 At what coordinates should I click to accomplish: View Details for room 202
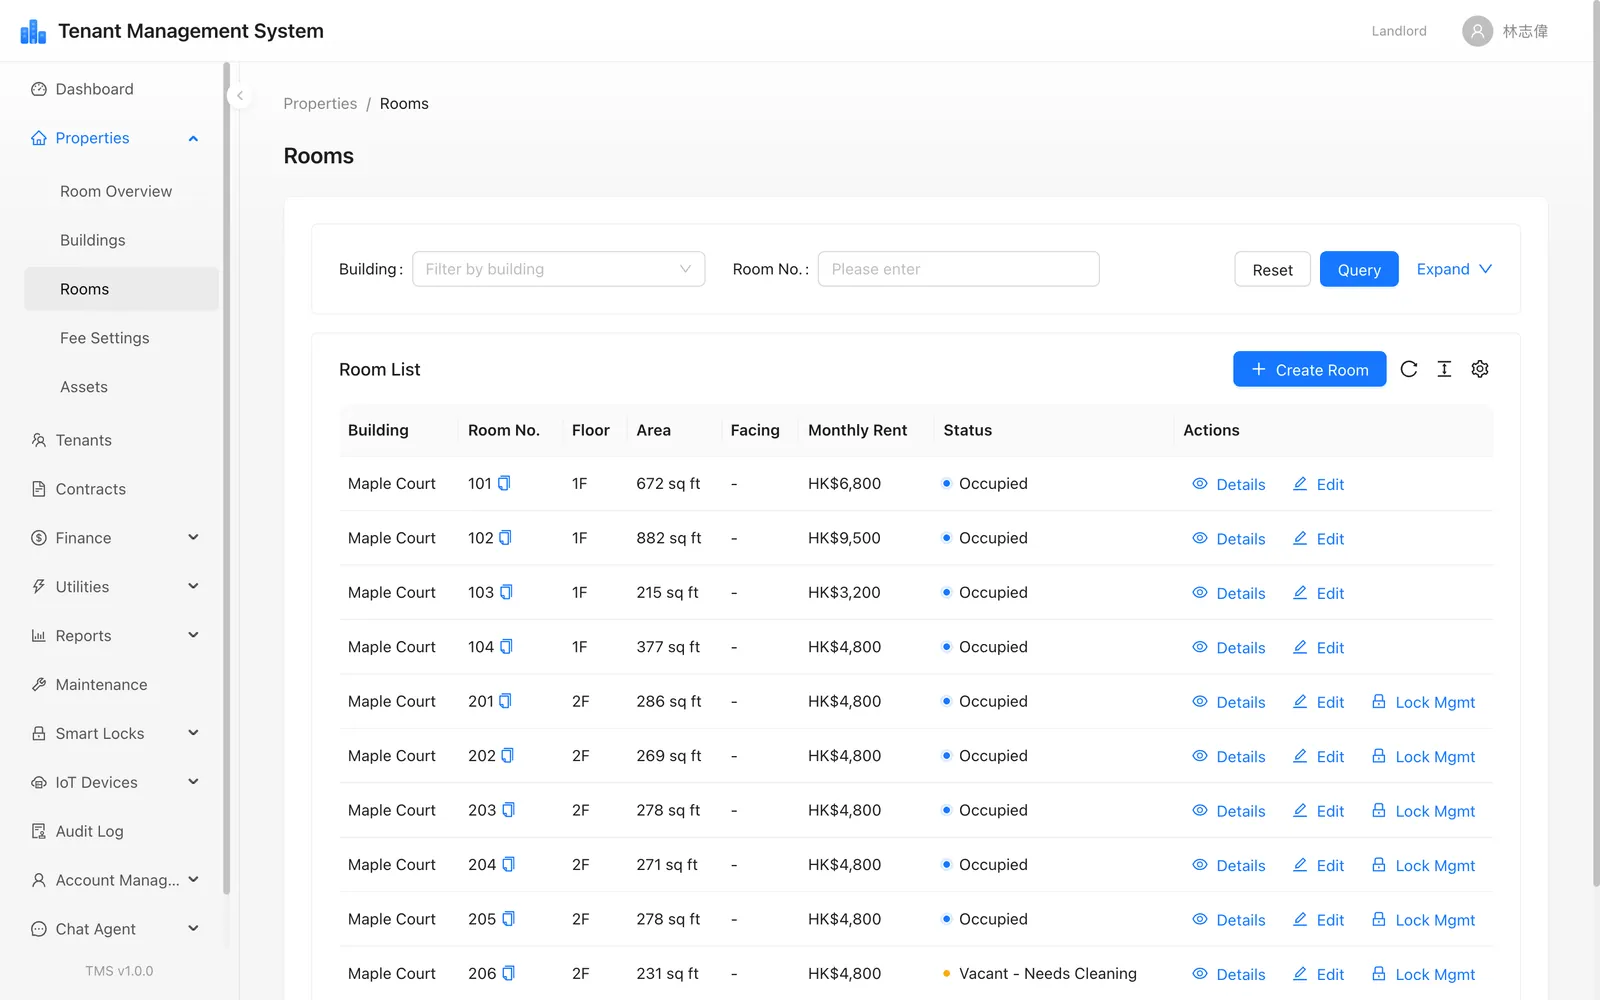point(1229,756)
